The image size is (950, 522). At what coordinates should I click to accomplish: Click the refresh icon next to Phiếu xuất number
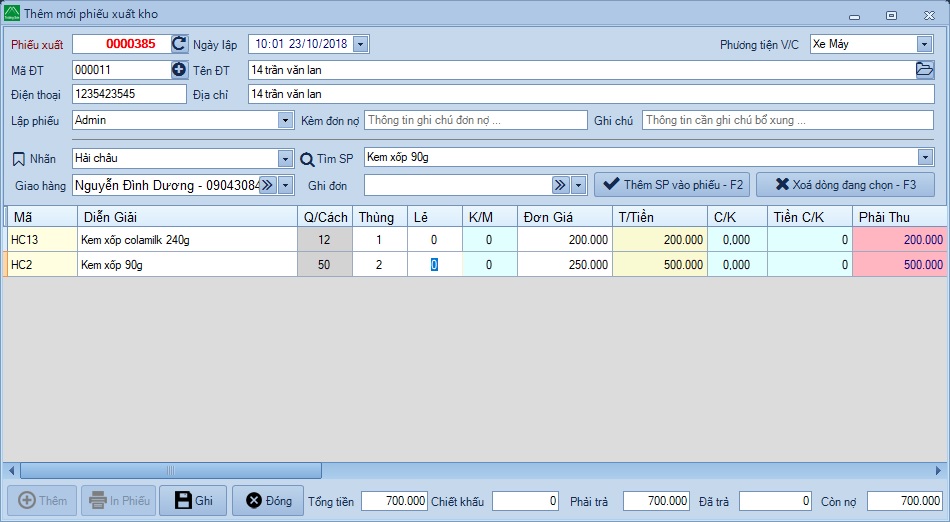(179, 44)
